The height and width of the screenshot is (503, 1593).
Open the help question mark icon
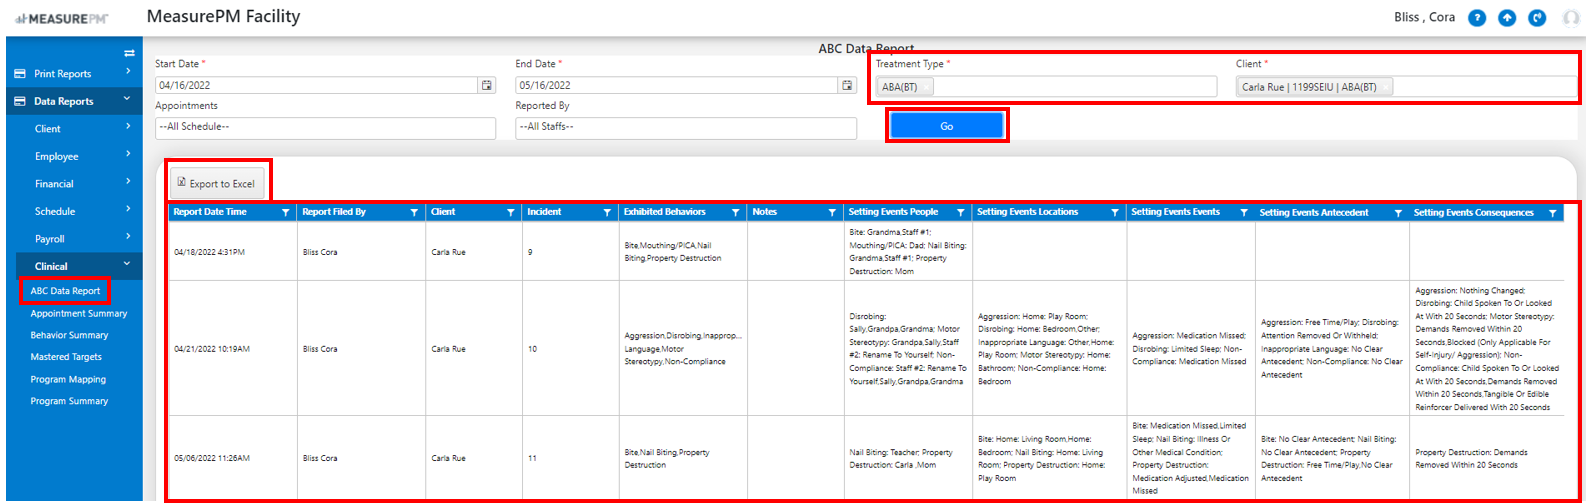1476,18
